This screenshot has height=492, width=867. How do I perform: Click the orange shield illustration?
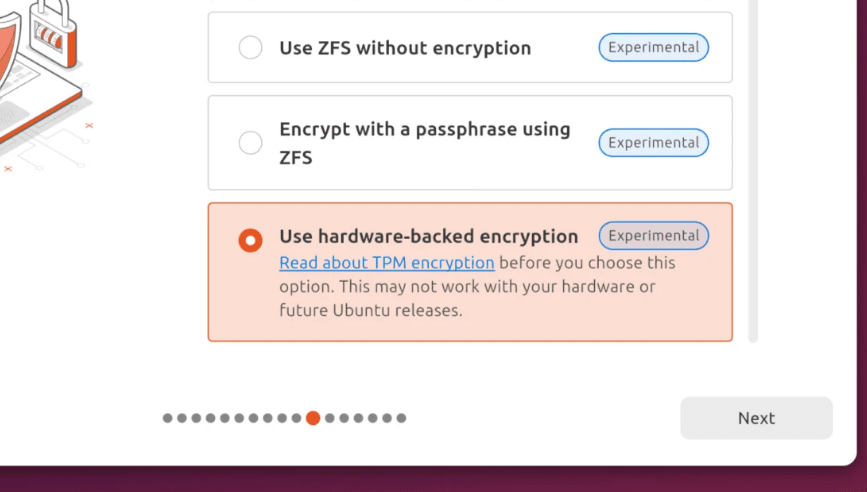pyautogui.click(x=8, y=70)
